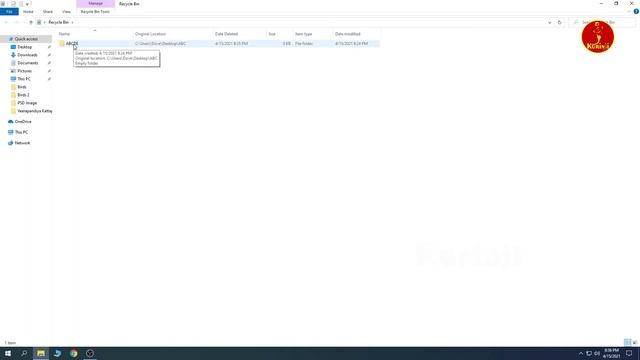Screen dimensions: 640x360
Task: Click the Recycle Bin breadcrumb in address bar
Action: 58,22
